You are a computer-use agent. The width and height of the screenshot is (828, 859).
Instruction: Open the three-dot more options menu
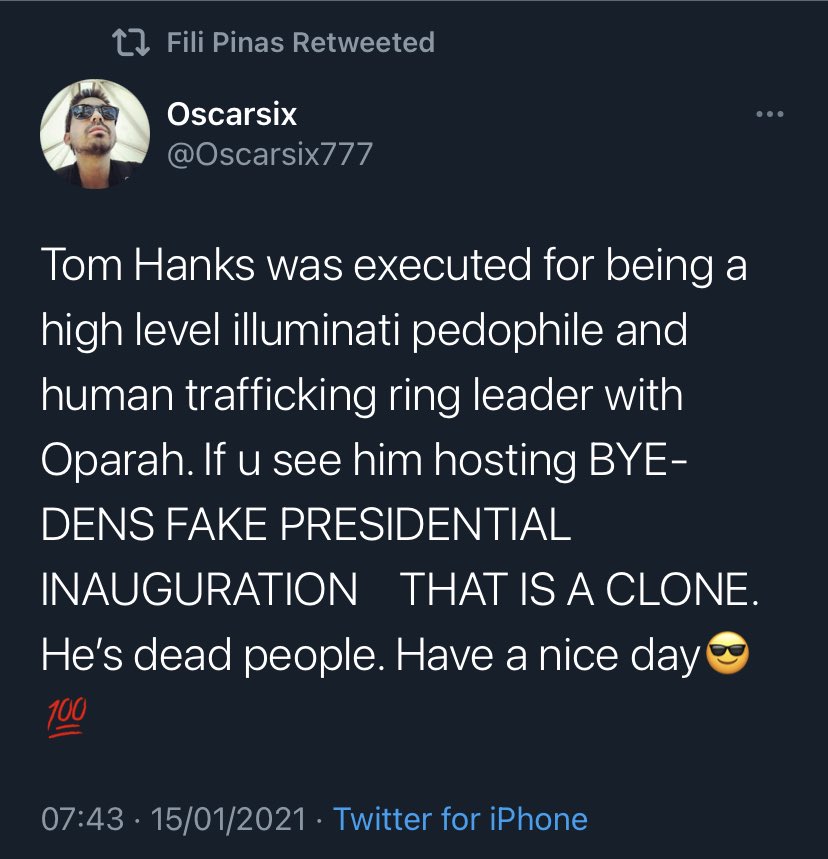pos(769,115)
